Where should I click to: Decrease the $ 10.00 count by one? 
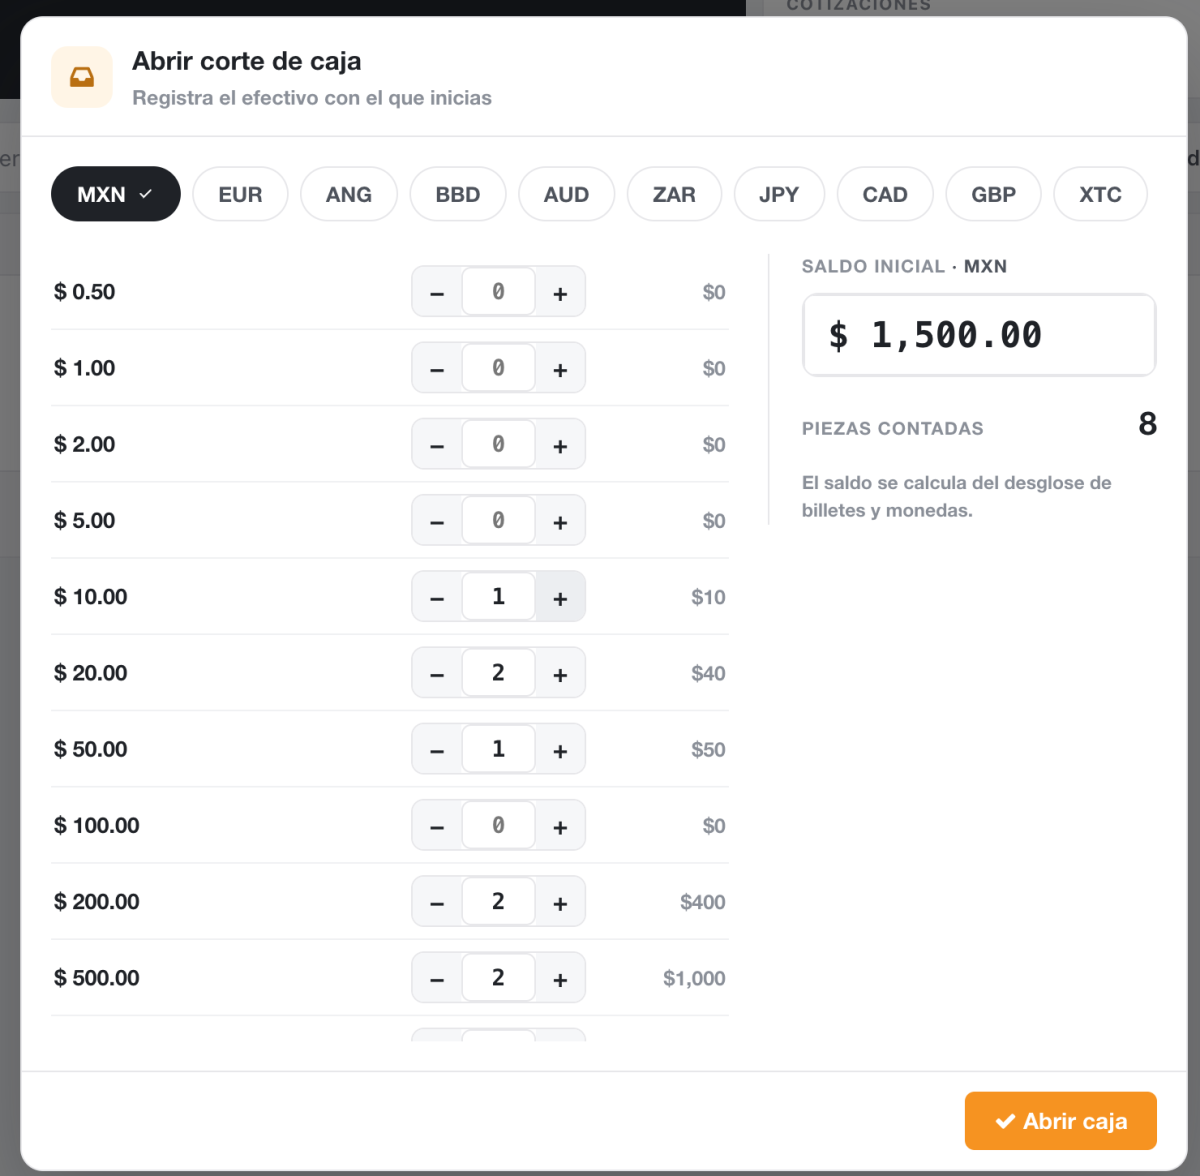click(437, 598)
